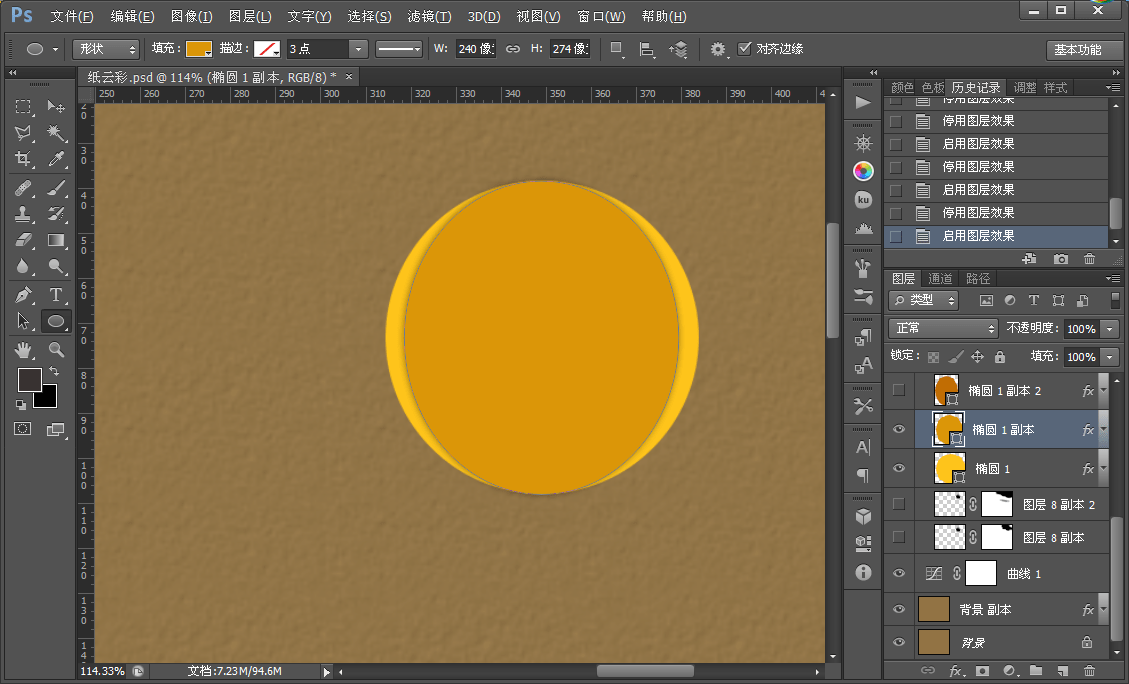
Task: Open the path arrangement icon
Action: tap(678, 49)
